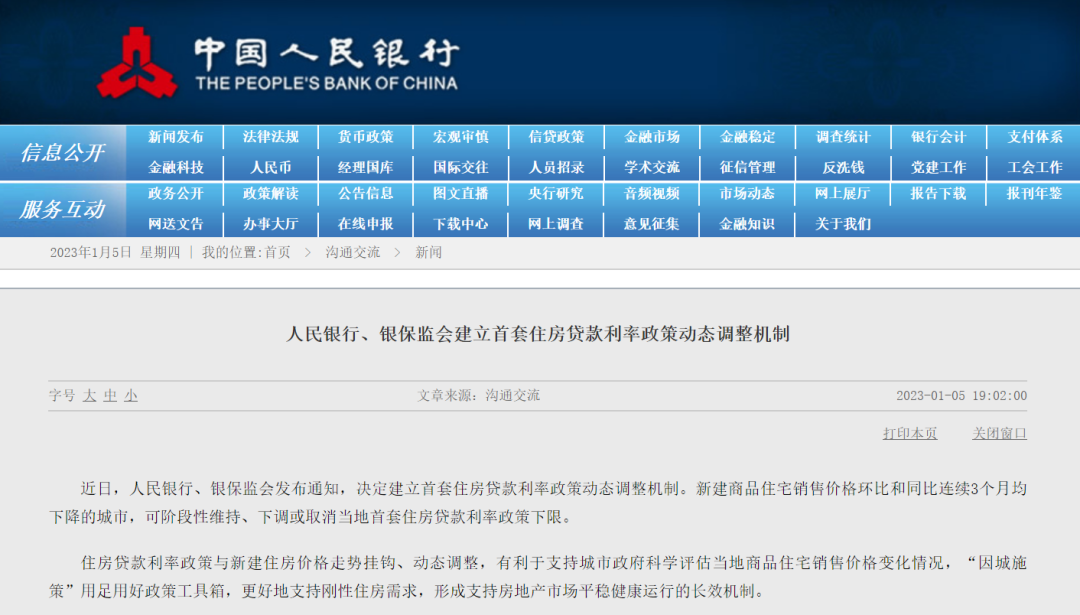Visit 网上展厅 page
This screenshot has width=1080, height=615.
844,194
